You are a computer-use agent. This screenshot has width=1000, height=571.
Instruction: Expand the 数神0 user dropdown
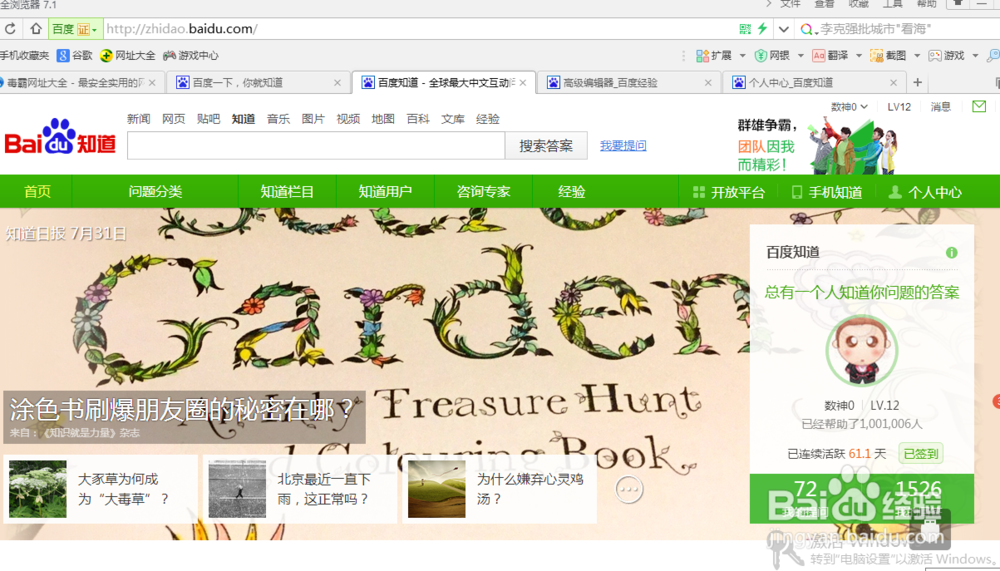tap(849, 107)
